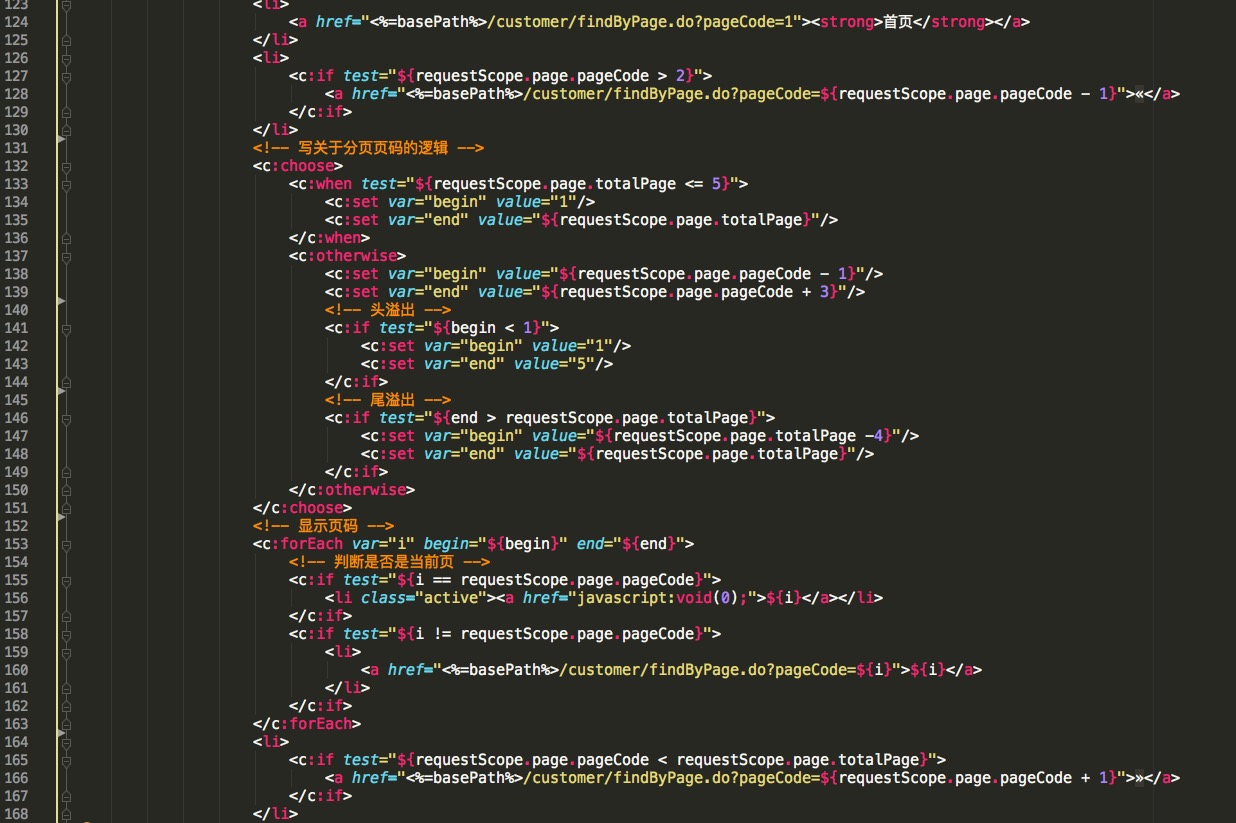
Task: Collapse the c:choose block at line 132
Action: point(66,166)
